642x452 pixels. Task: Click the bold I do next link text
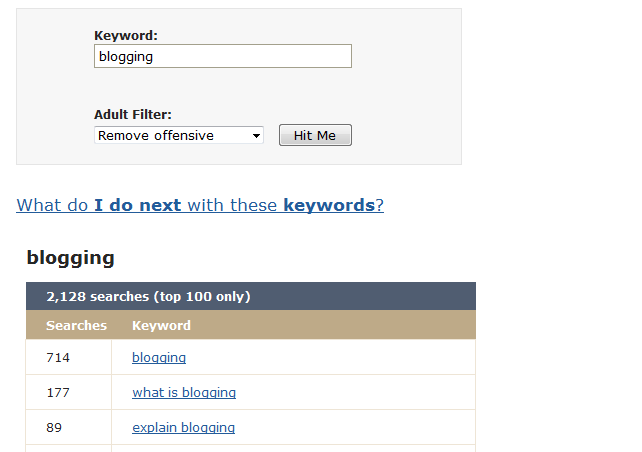tap(138, 205)
